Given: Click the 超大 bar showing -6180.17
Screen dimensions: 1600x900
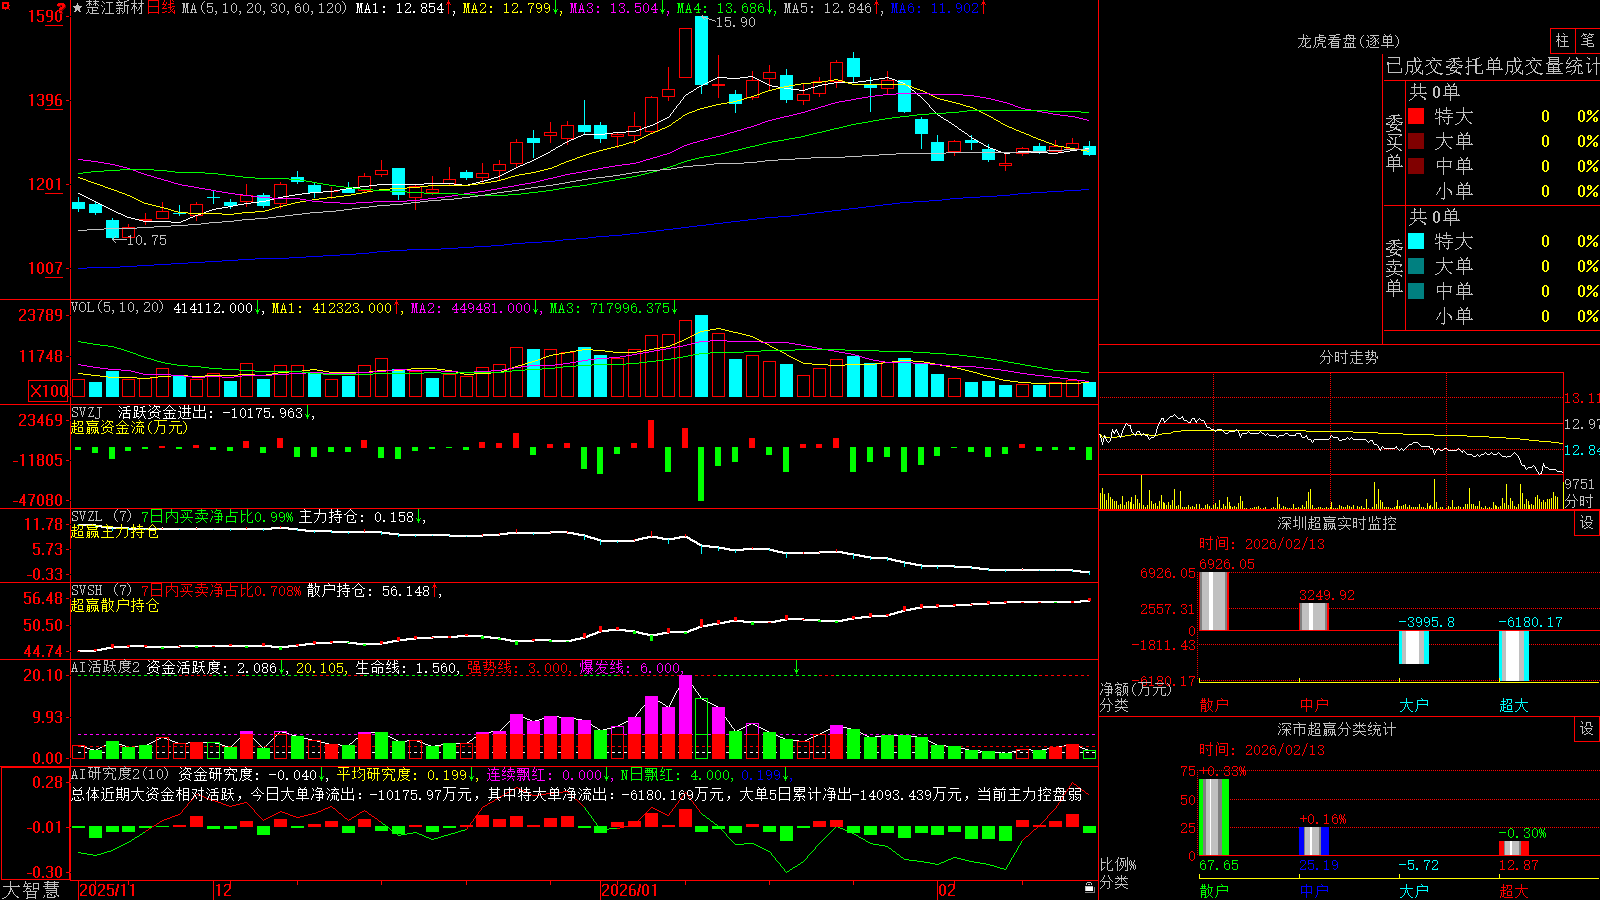Looking at the screenshot, I should 1514,656.
